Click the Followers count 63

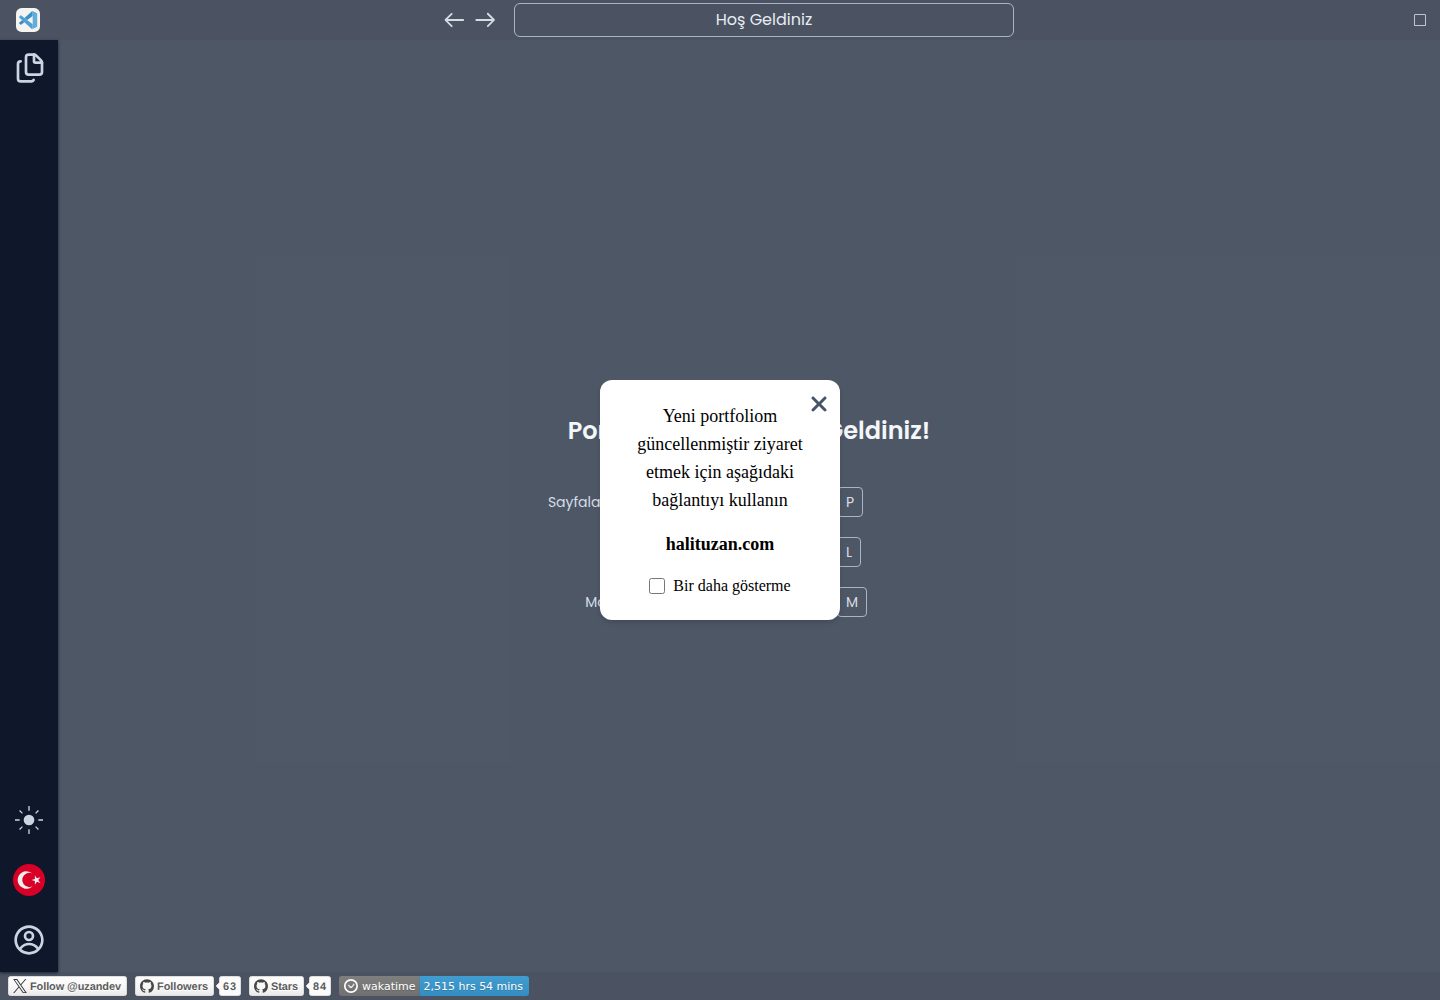[x=230, y=986]
